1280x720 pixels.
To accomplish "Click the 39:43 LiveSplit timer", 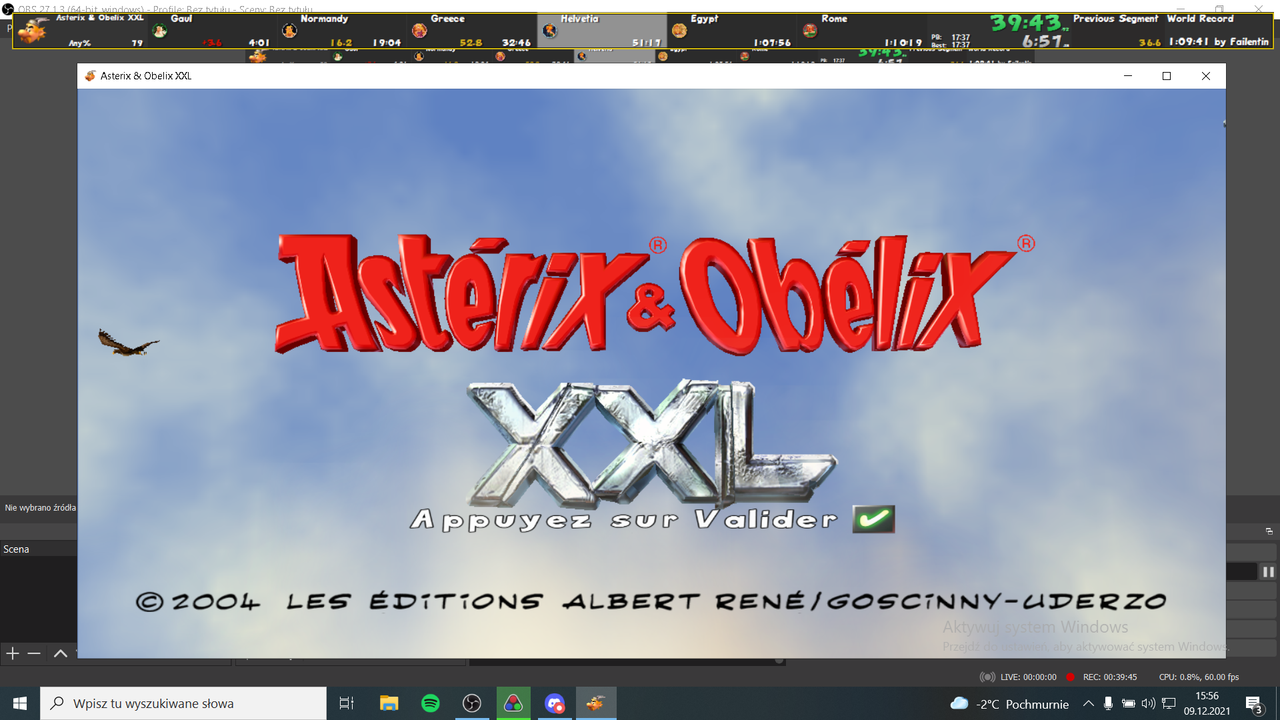I will tap(1027, 22).
